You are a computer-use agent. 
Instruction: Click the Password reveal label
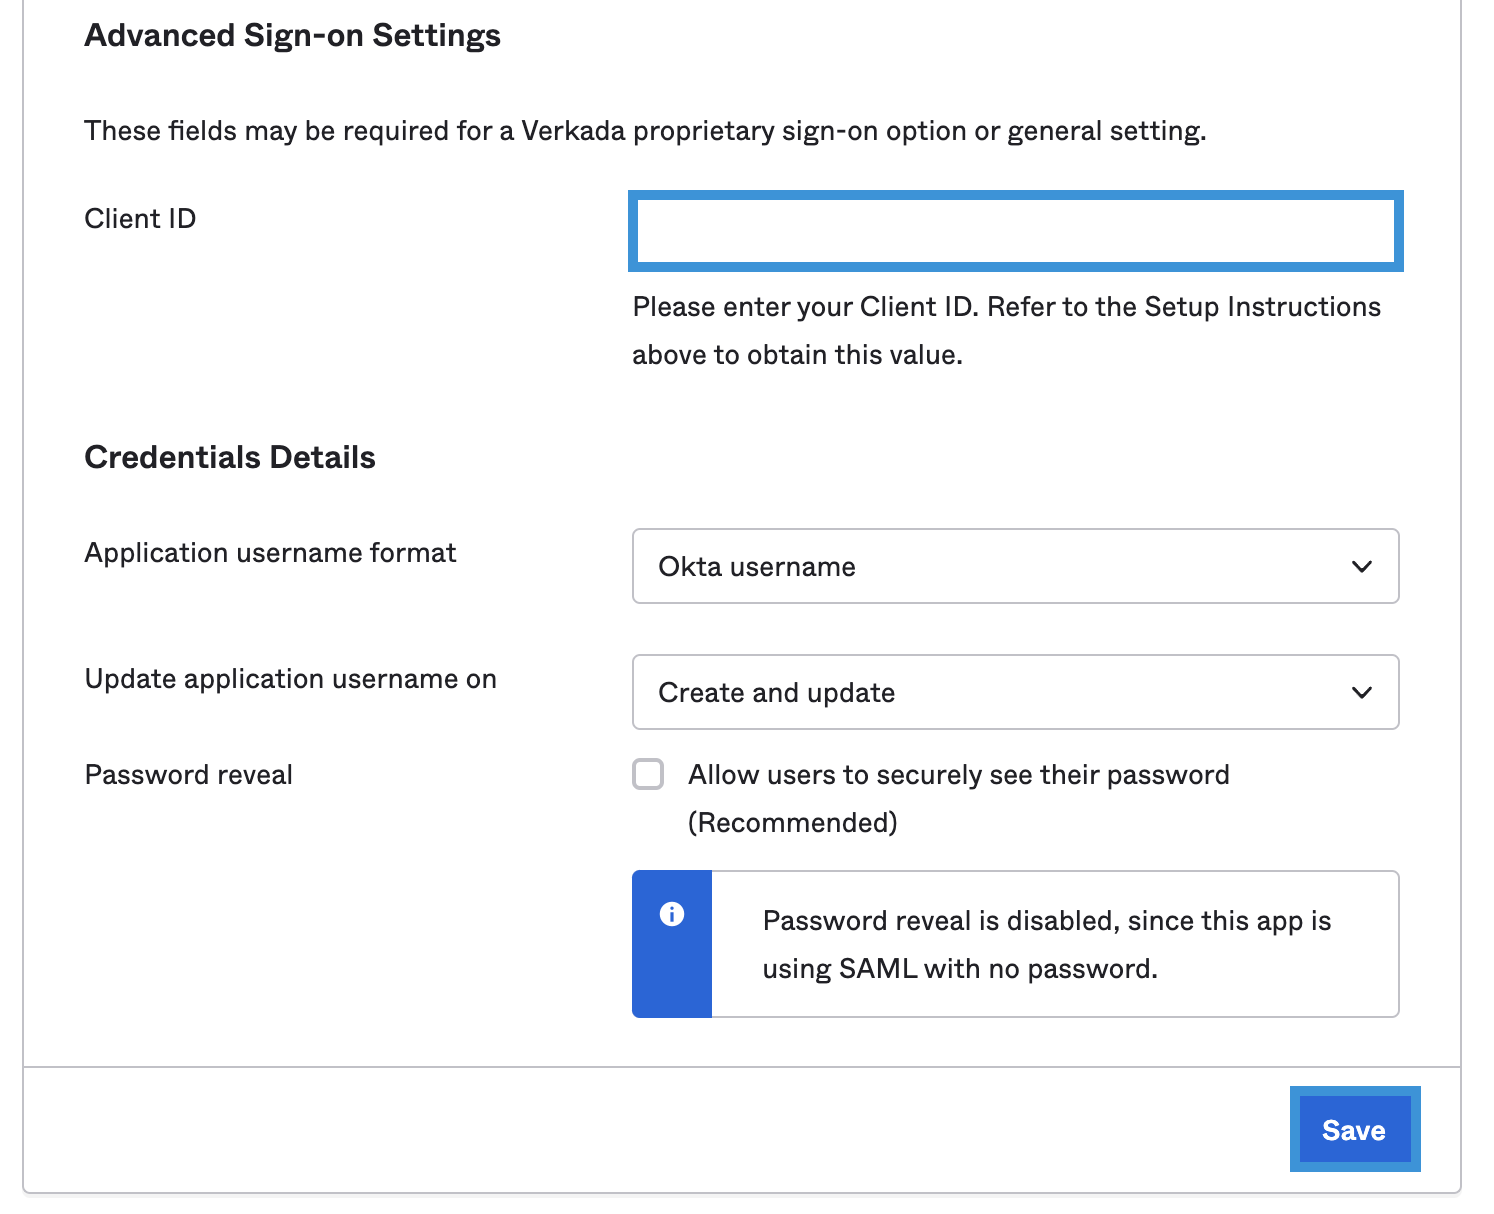click(188, 775)
